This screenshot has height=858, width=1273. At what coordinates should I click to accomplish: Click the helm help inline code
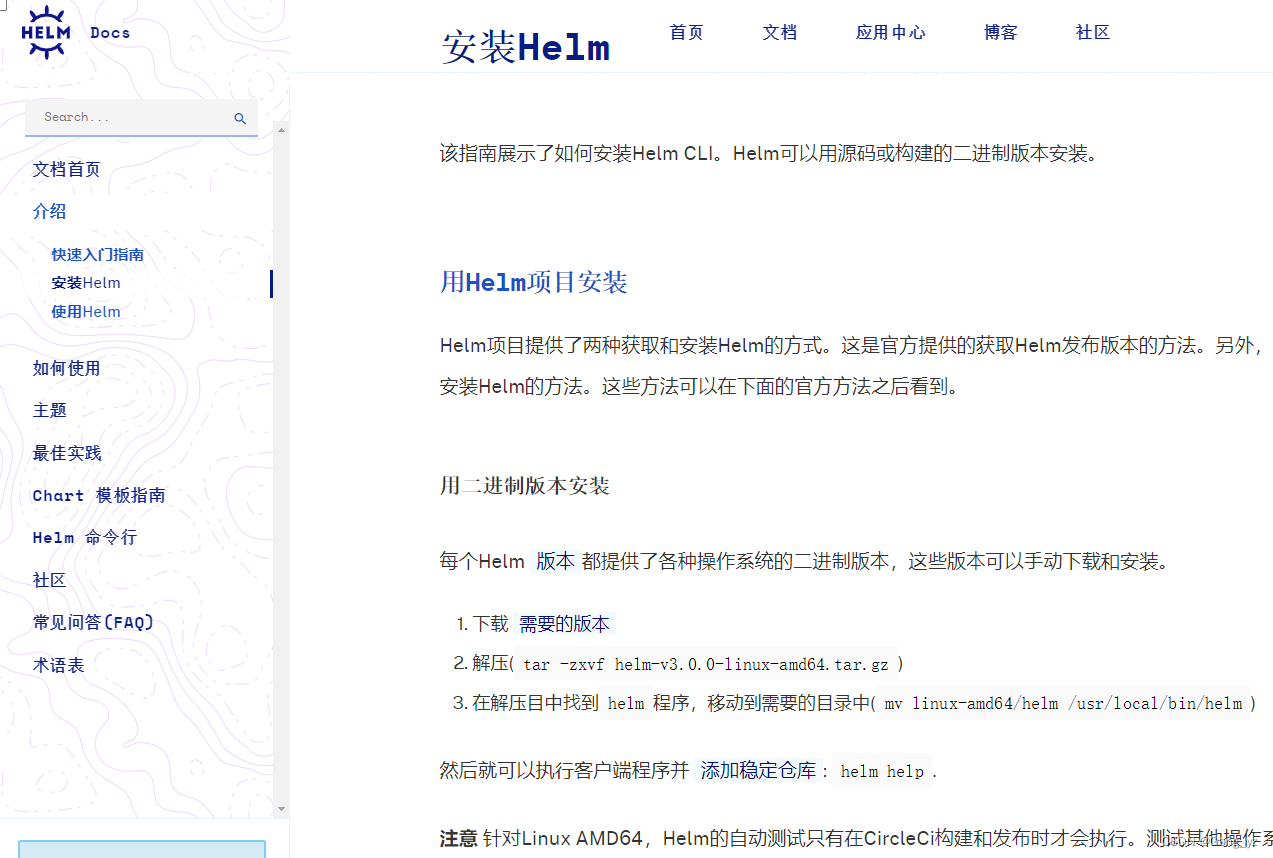[882, 771]
